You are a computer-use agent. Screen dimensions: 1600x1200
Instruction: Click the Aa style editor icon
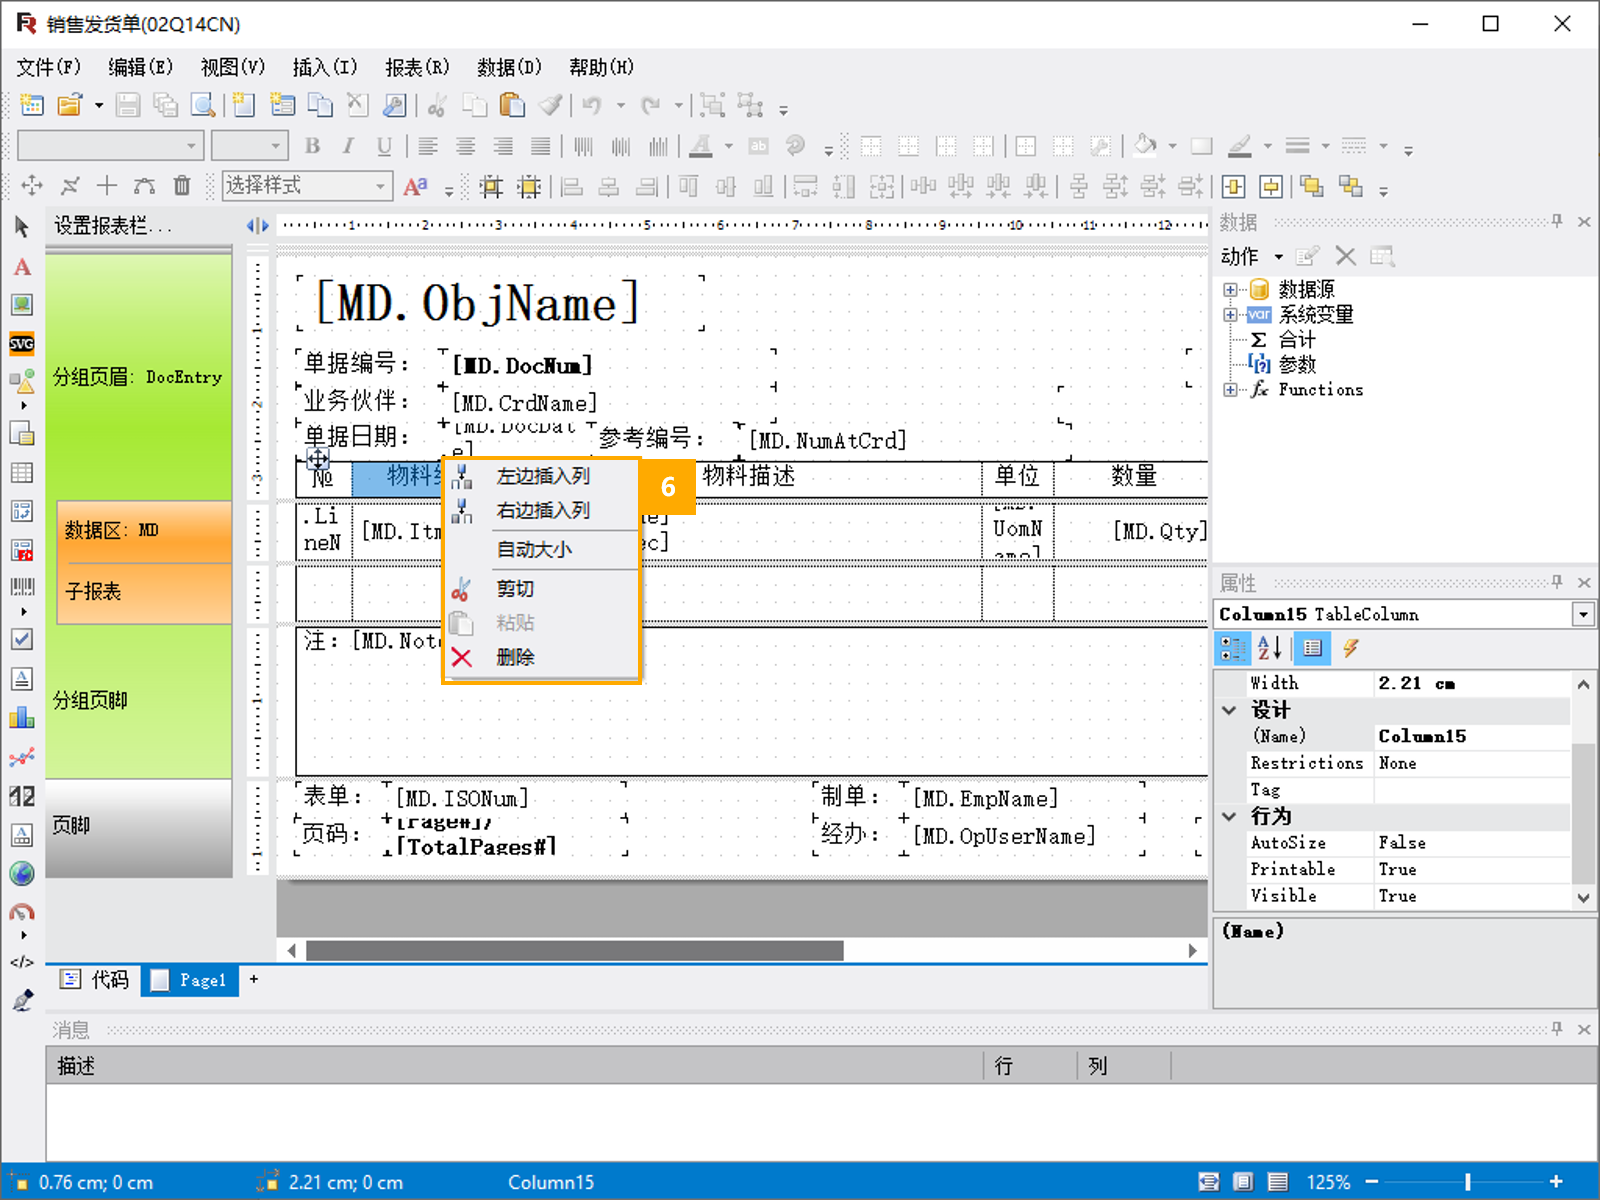point(416,186)
